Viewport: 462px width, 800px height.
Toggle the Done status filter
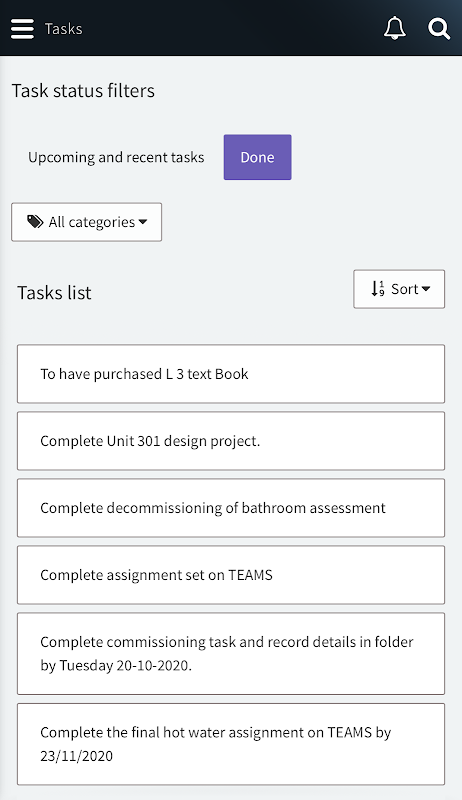(x=258, y=157)
